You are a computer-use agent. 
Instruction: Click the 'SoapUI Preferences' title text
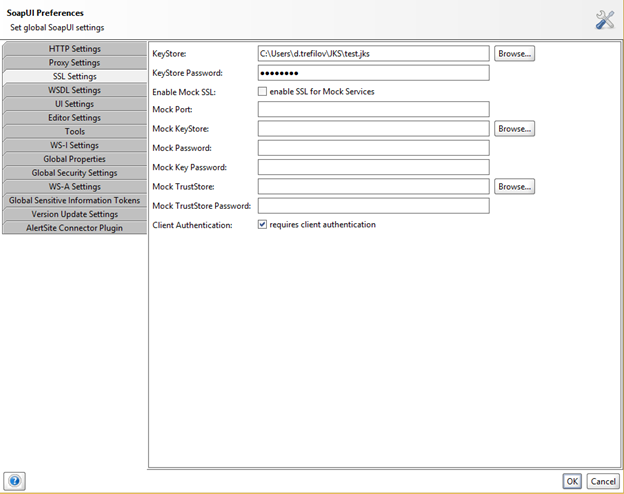[45, 13]
